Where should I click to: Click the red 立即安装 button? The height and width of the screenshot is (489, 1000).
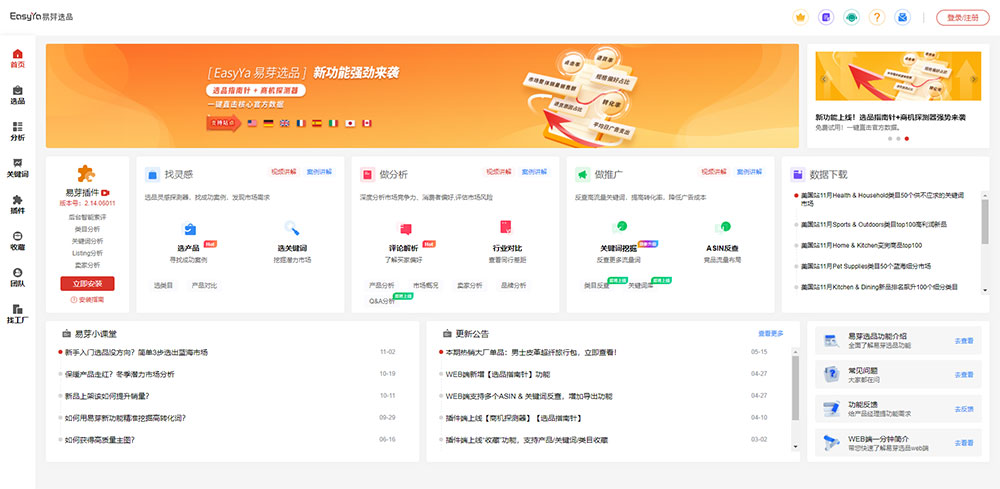click(x=87, y=283)
